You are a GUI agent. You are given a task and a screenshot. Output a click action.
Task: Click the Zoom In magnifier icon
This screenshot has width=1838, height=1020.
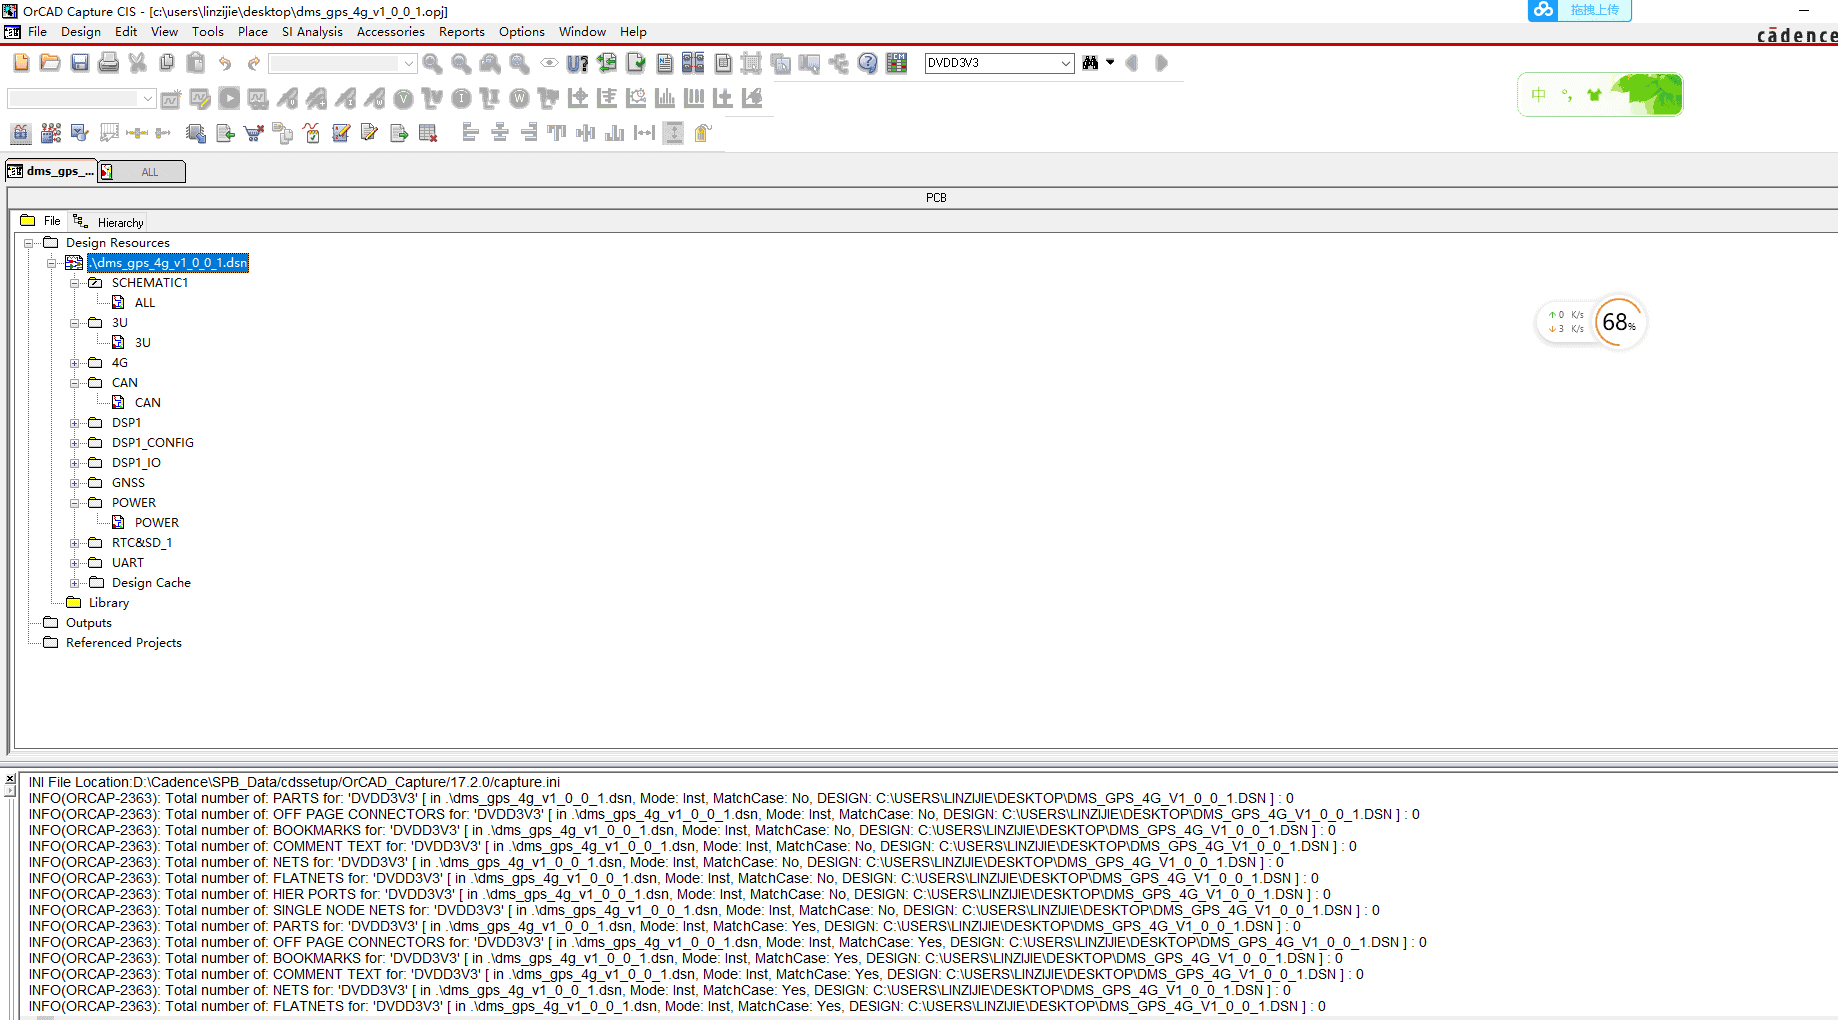click(432, 63)
